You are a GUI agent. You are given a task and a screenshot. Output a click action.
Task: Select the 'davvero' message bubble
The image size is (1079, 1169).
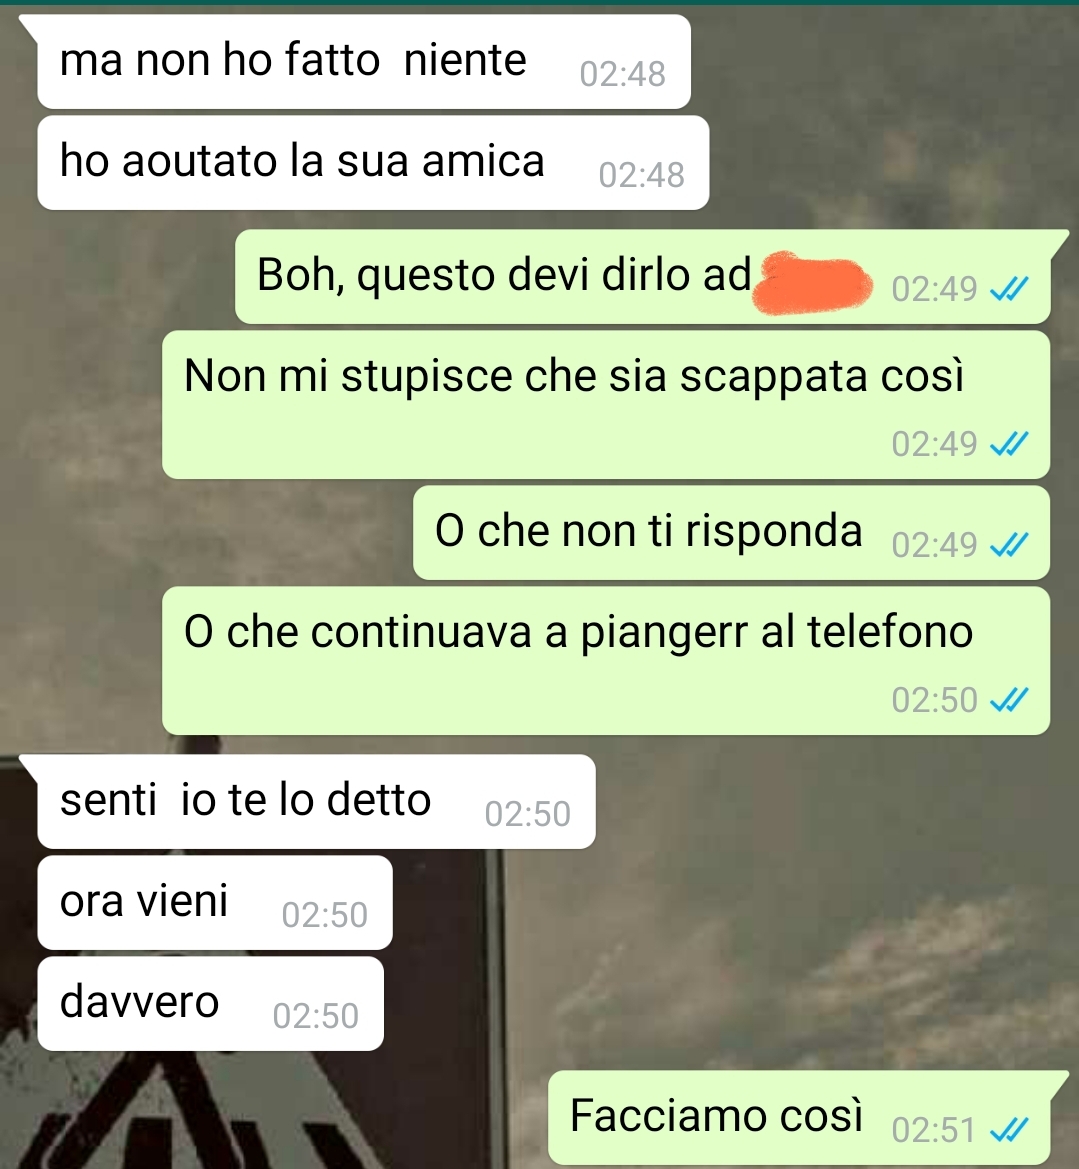point(210,1003)
